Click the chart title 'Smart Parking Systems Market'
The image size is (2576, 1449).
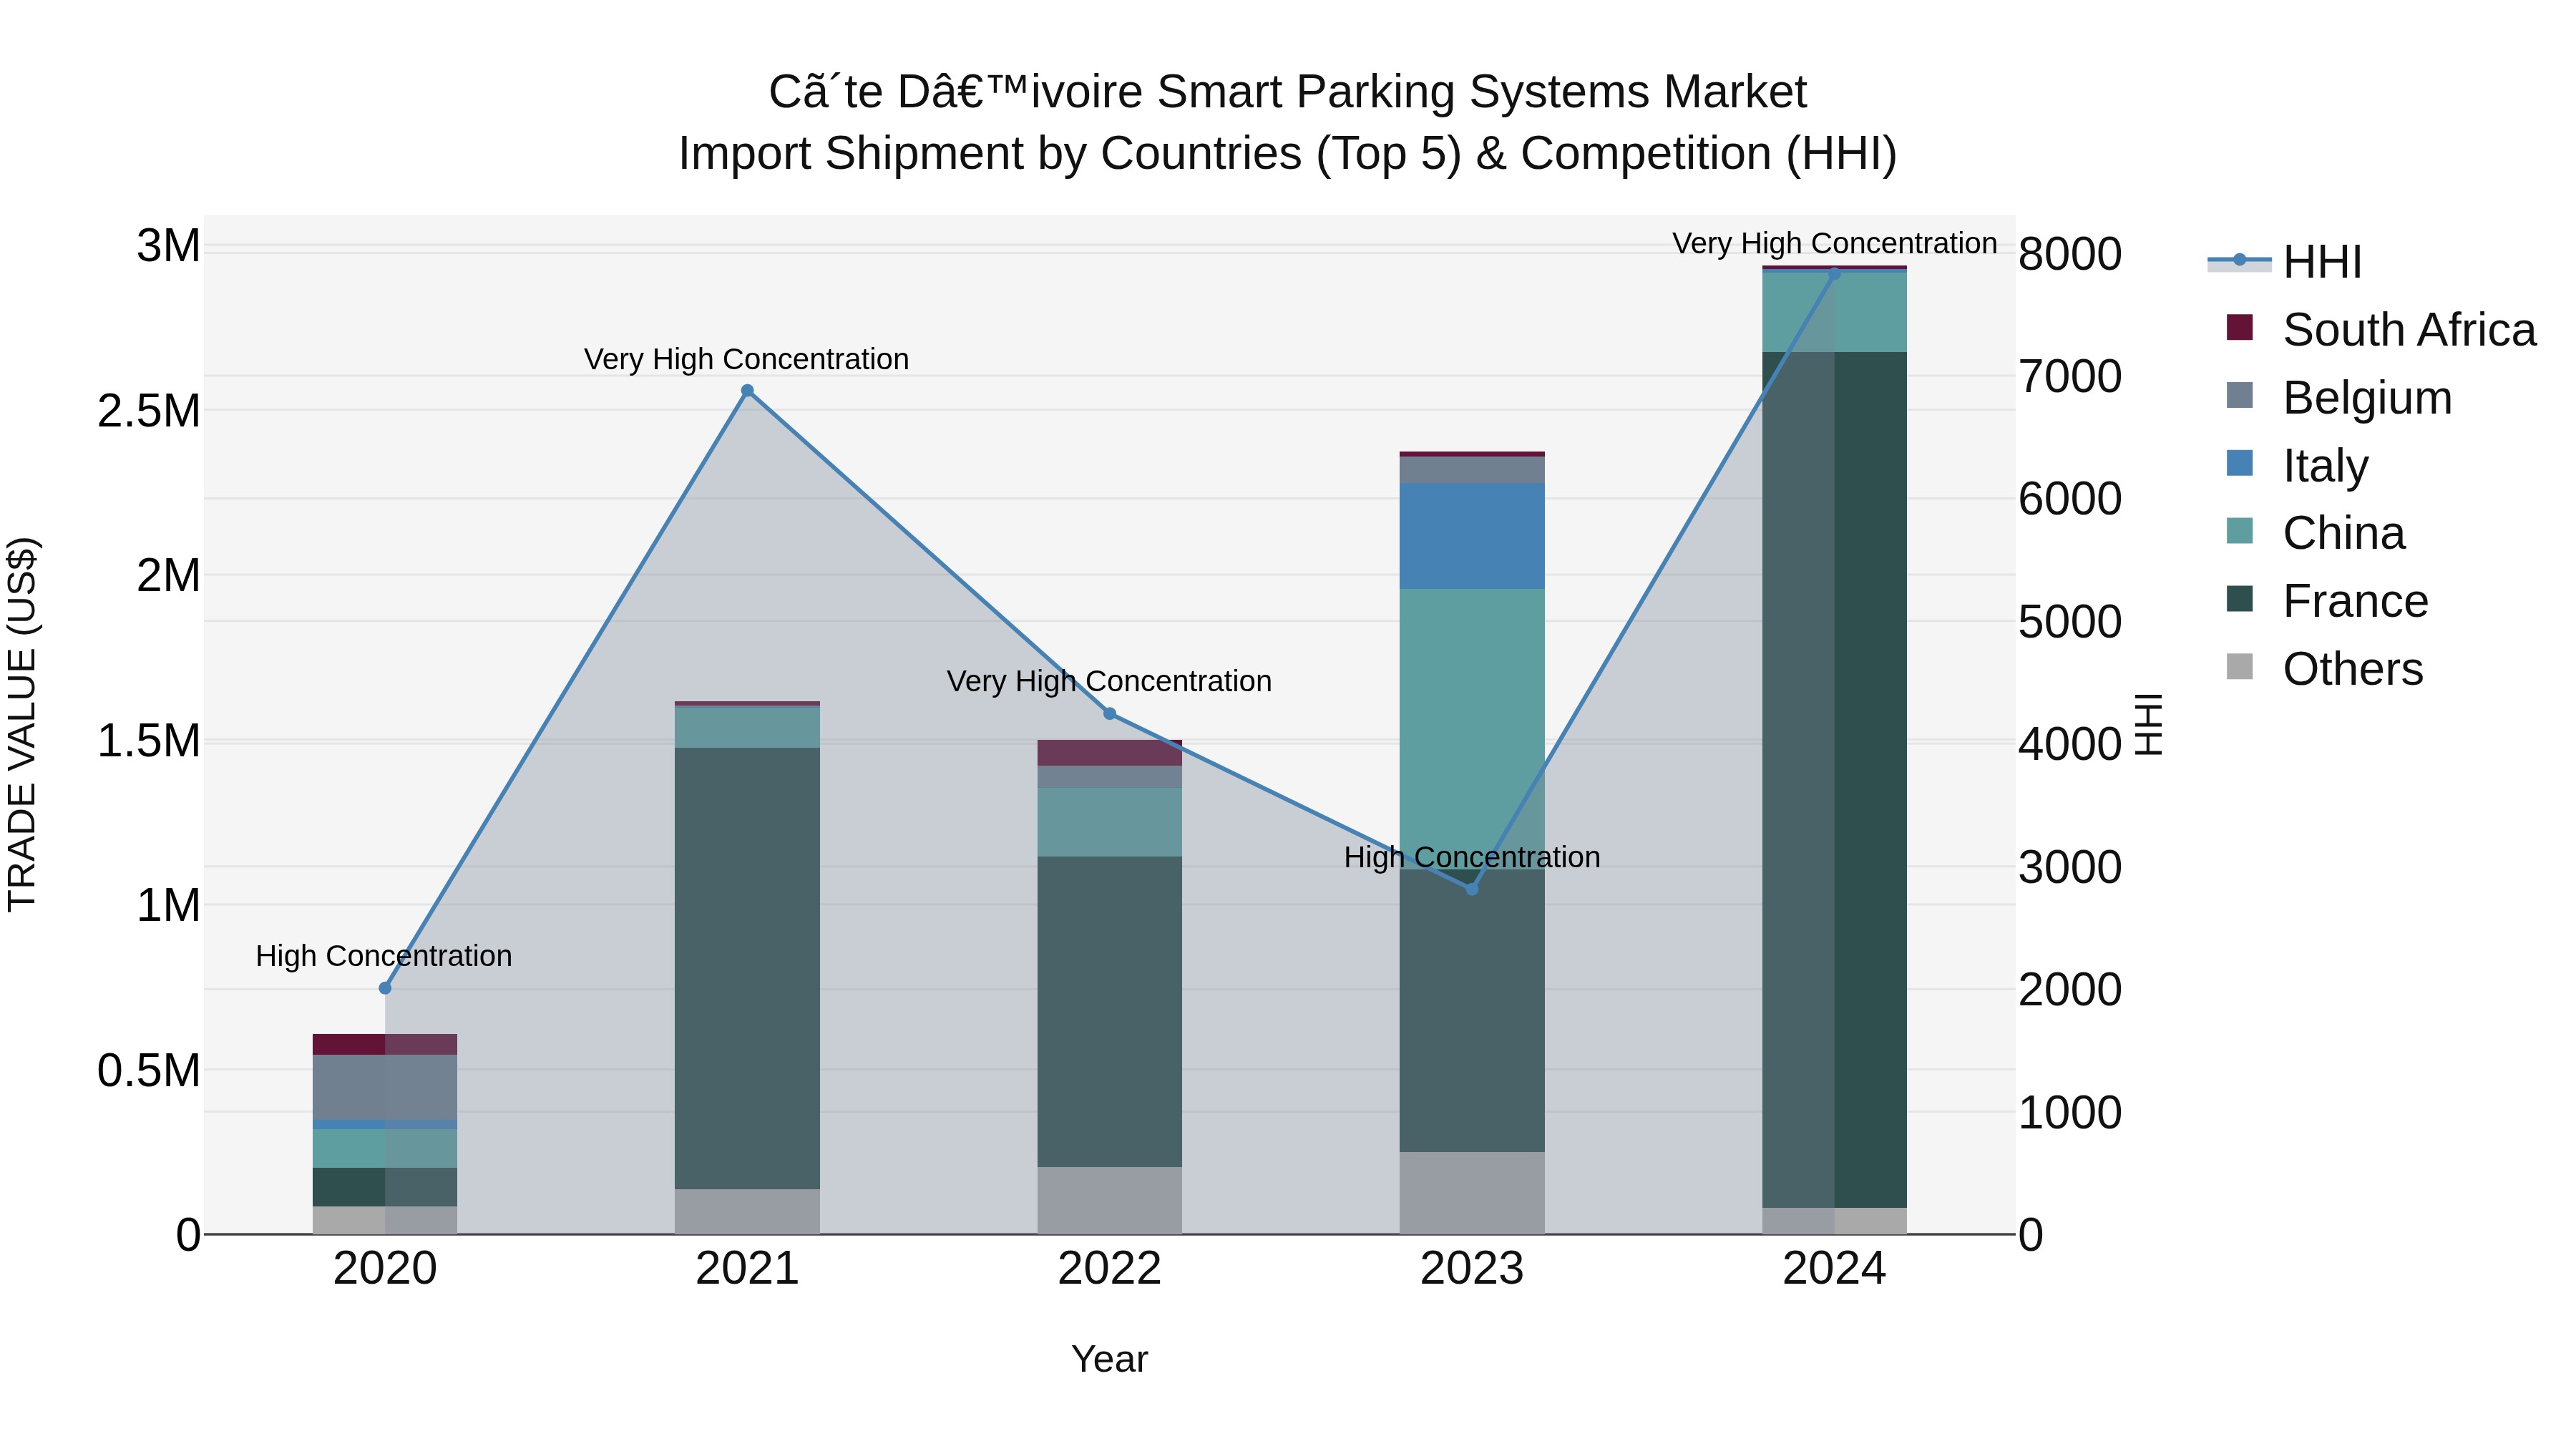pyautogui.click(x=1482, y=93)
